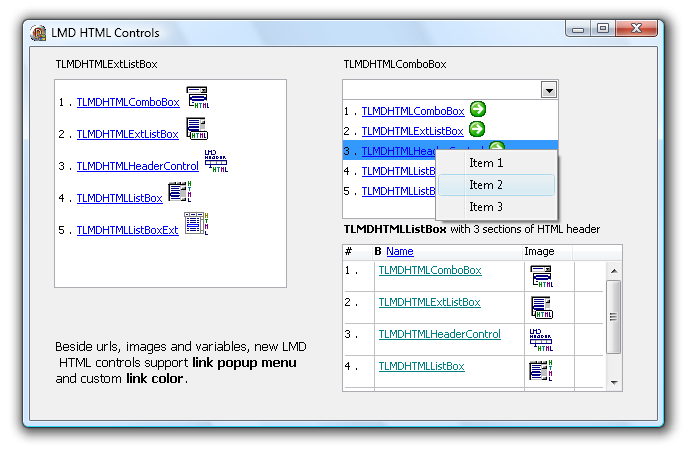Open the TLMDHTMLComboBox dropdown arrow
The height and width of the screenshot is (459, 691).
(x=548, y=90)
